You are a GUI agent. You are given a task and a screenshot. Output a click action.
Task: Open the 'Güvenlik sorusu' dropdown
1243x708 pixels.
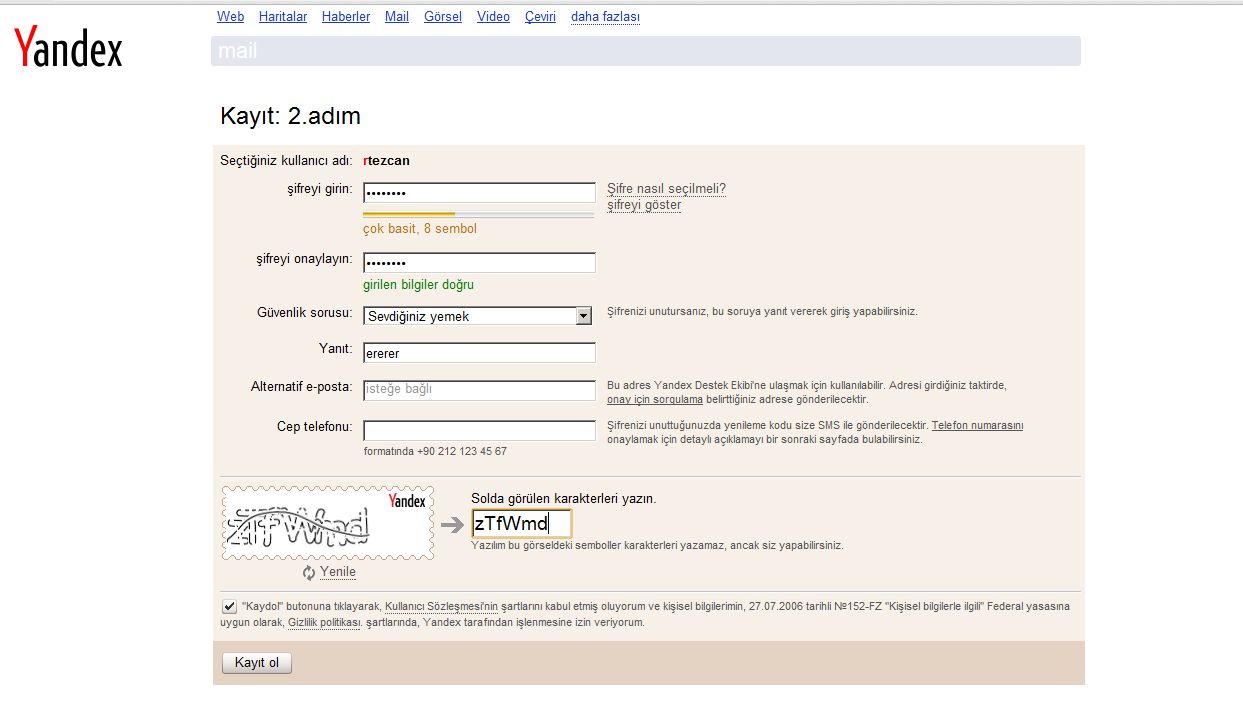tap(478, 316)
